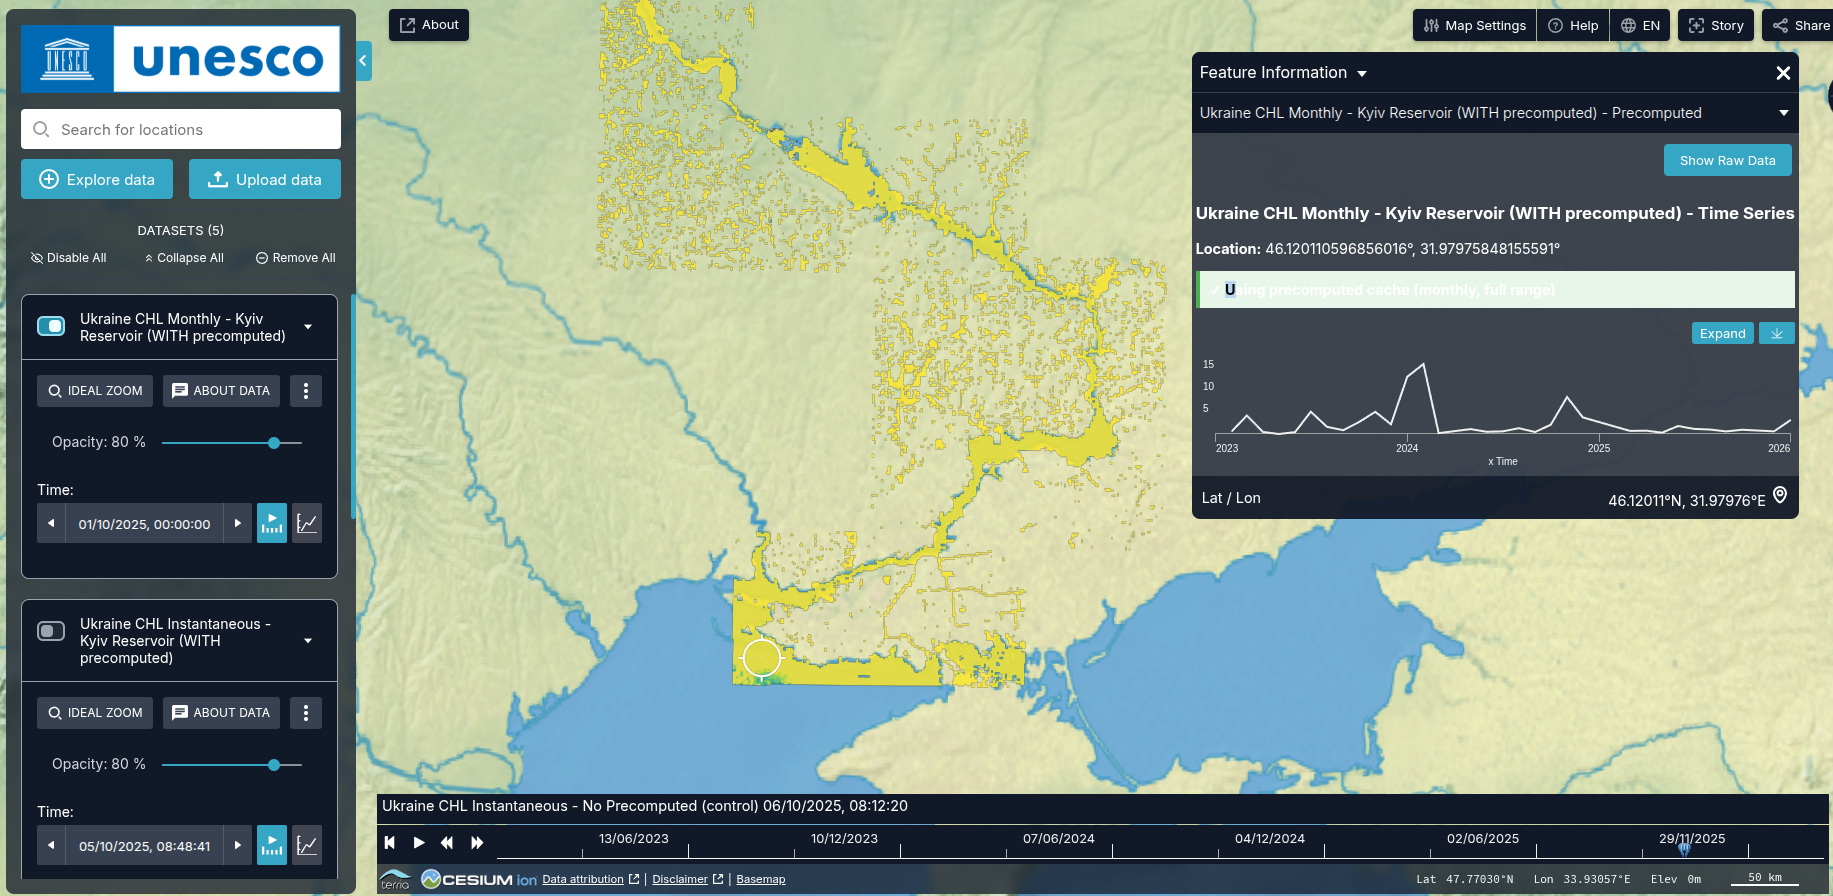
Task: Download the time series chart data
Action: tap(1777, 334)
